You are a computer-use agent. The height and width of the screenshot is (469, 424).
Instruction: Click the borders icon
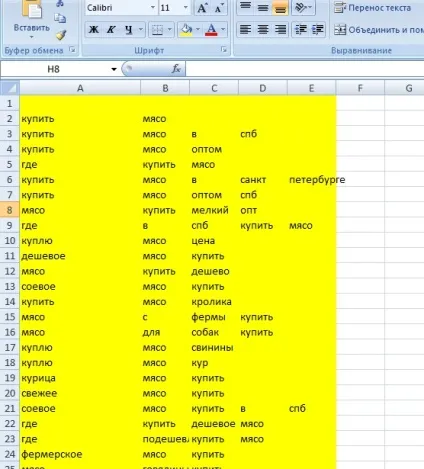pos(157,30)
